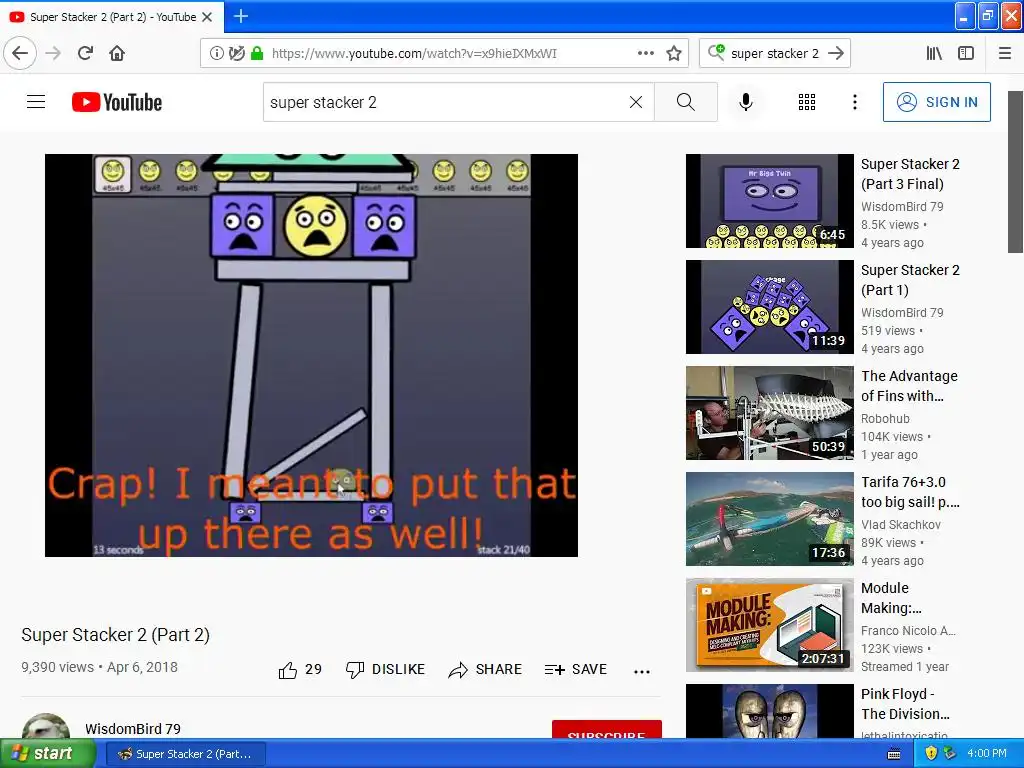This screenshot has width=1024, height=768.
Task: Click the SIGN IN button
Action: [x=936, y=102]
